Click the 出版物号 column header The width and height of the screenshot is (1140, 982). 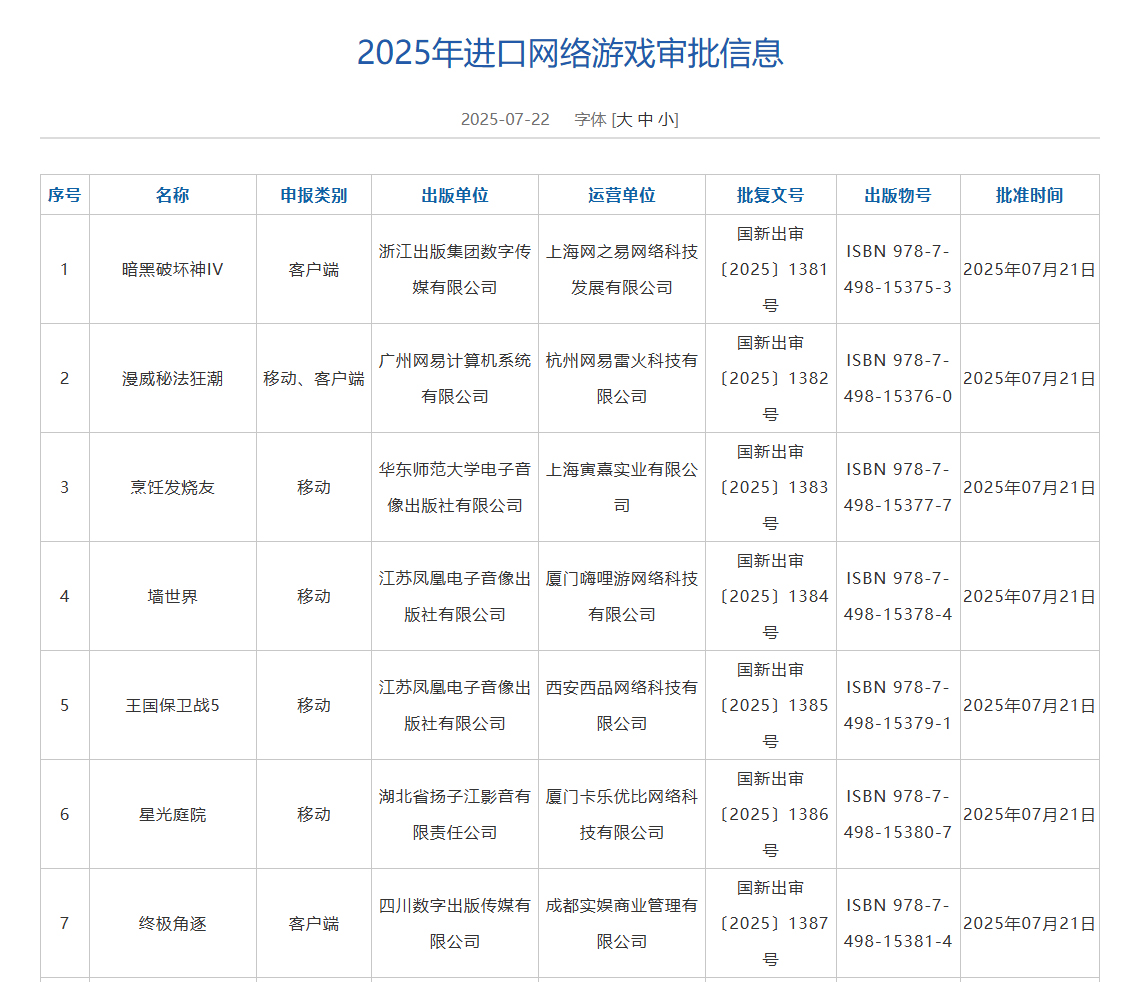898,195
